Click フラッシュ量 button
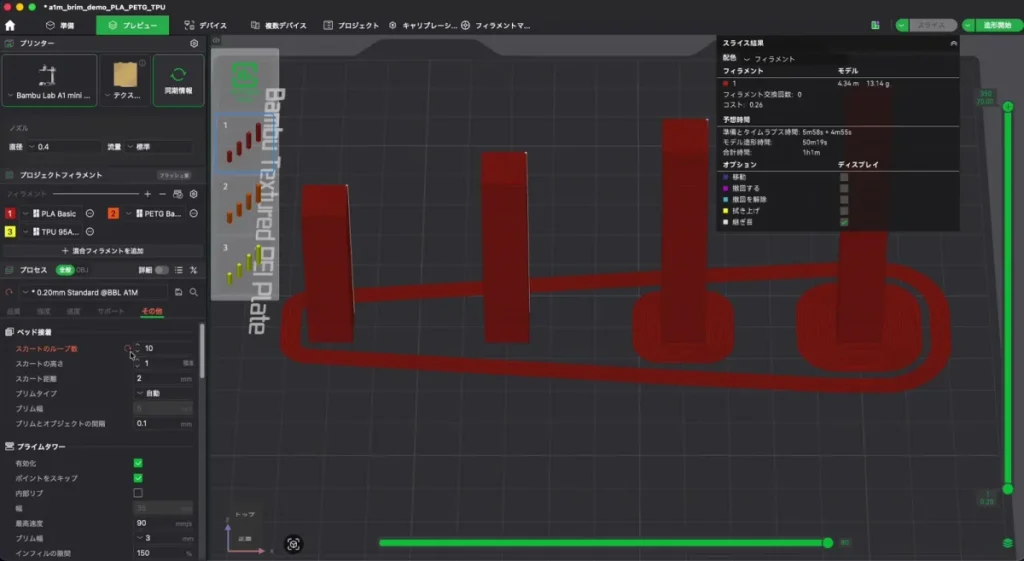 (x=174, y=175)
